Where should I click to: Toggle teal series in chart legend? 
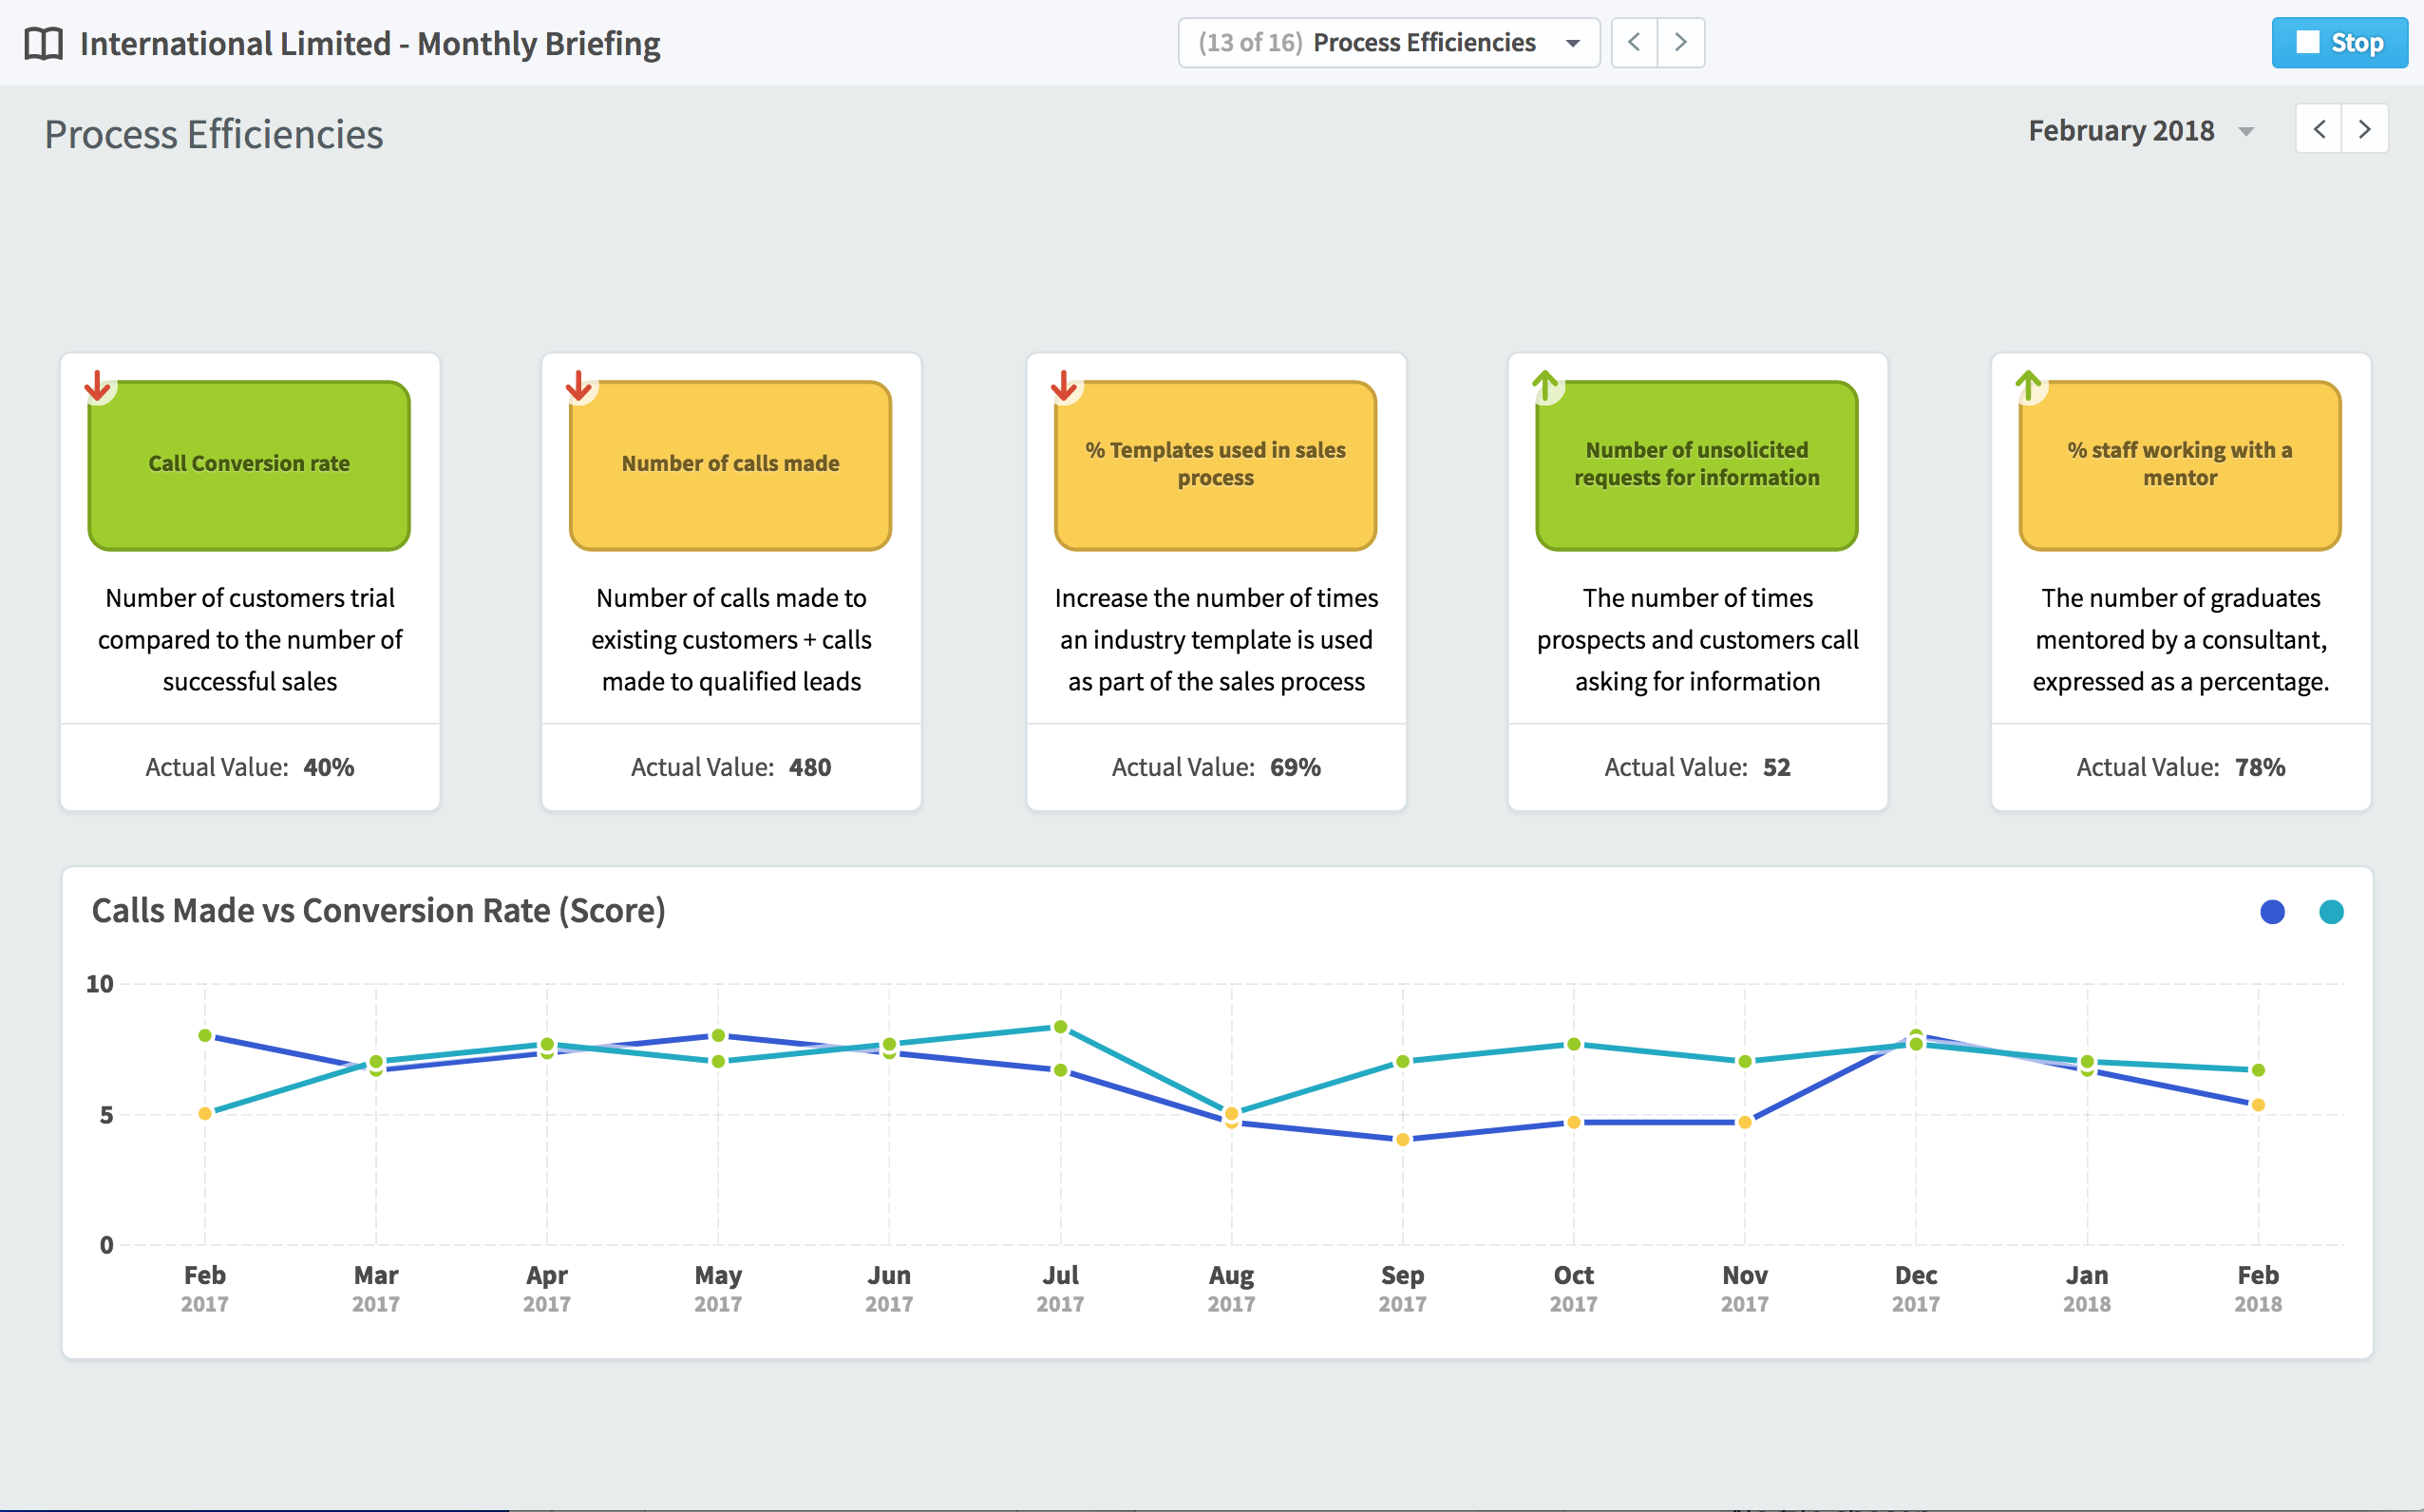click(x=2331, y=912)
